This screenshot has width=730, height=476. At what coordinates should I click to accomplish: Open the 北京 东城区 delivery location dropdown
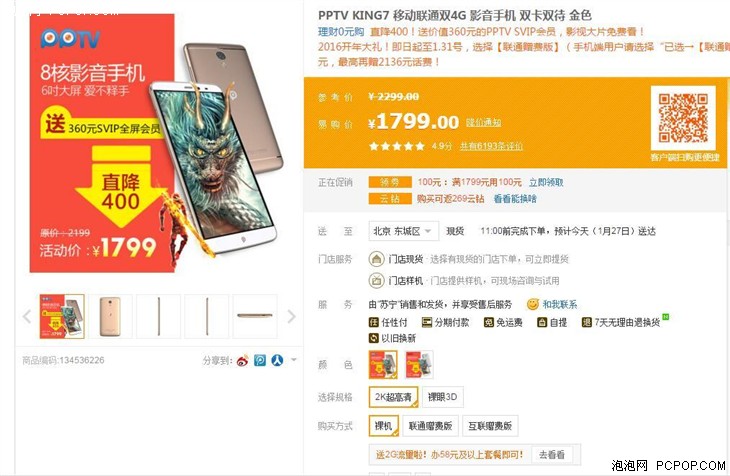pyautogui.click(x=403, y=231)
